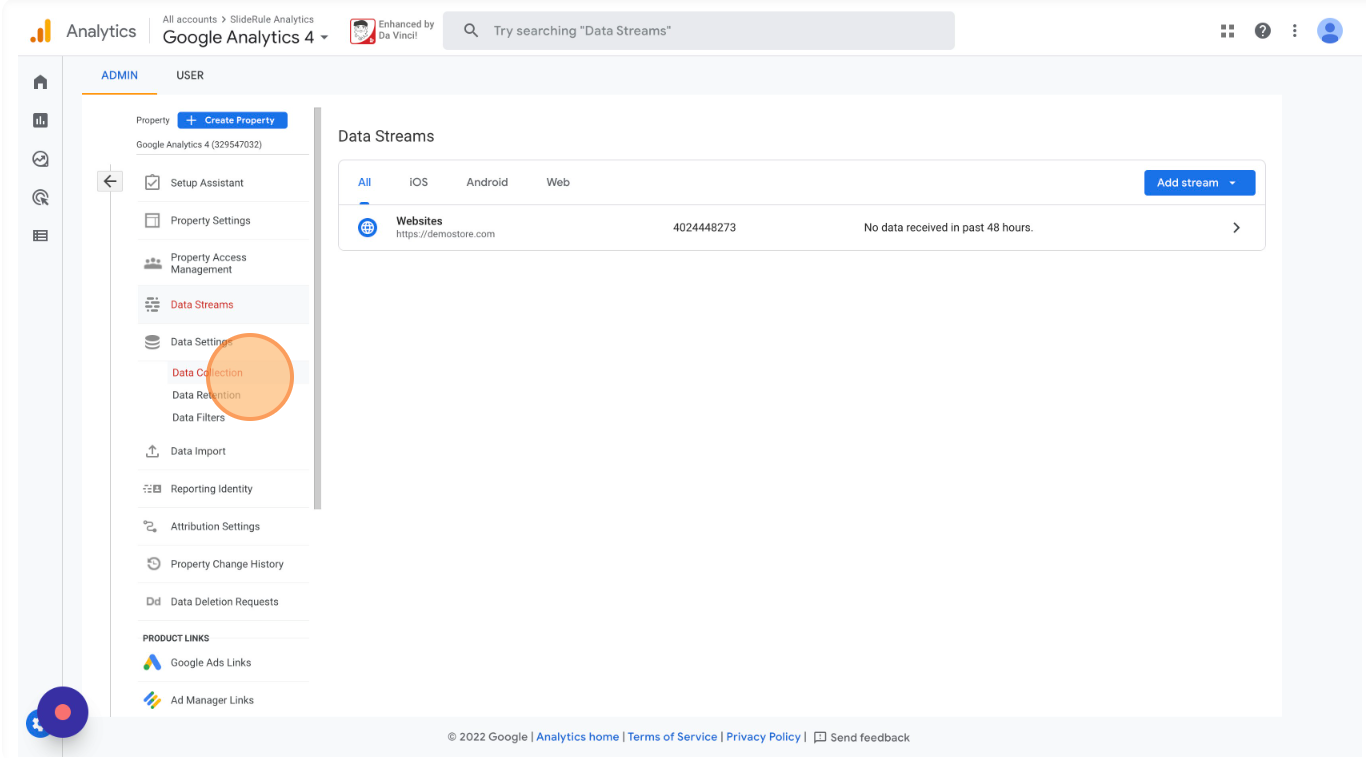Click the Create Property button
Image resolution: width=1366 pixels, height=758 pixels.
(232, 120)
